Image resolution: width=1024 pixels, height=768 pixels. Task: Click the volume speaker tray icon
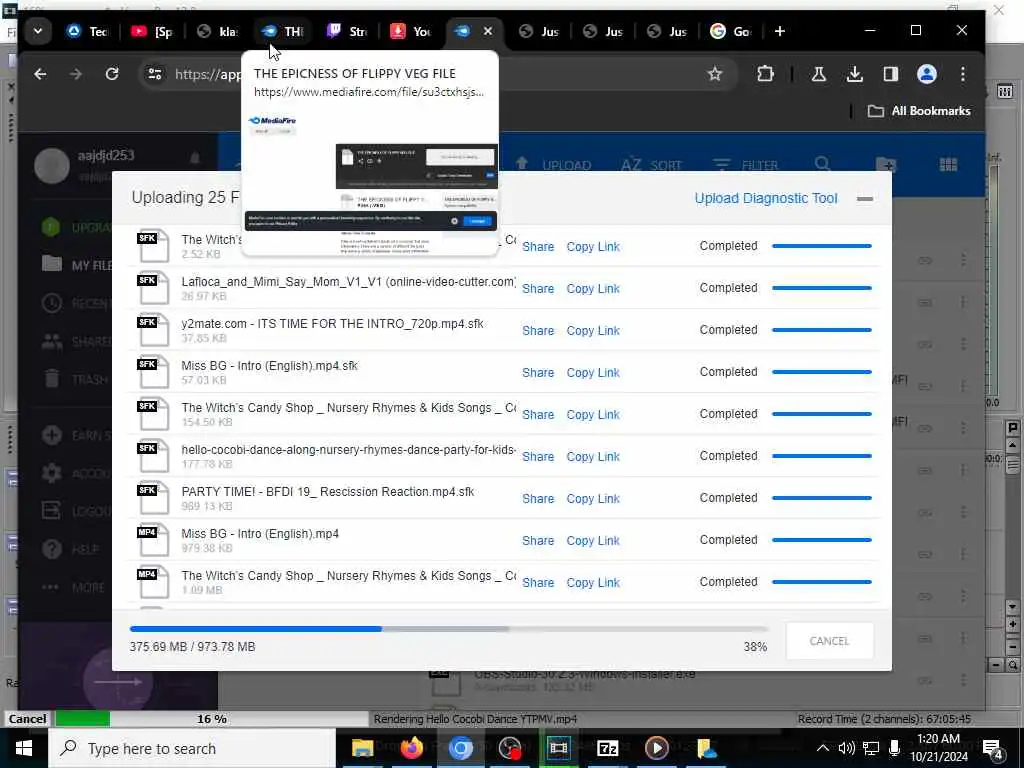tap(846, 748)
